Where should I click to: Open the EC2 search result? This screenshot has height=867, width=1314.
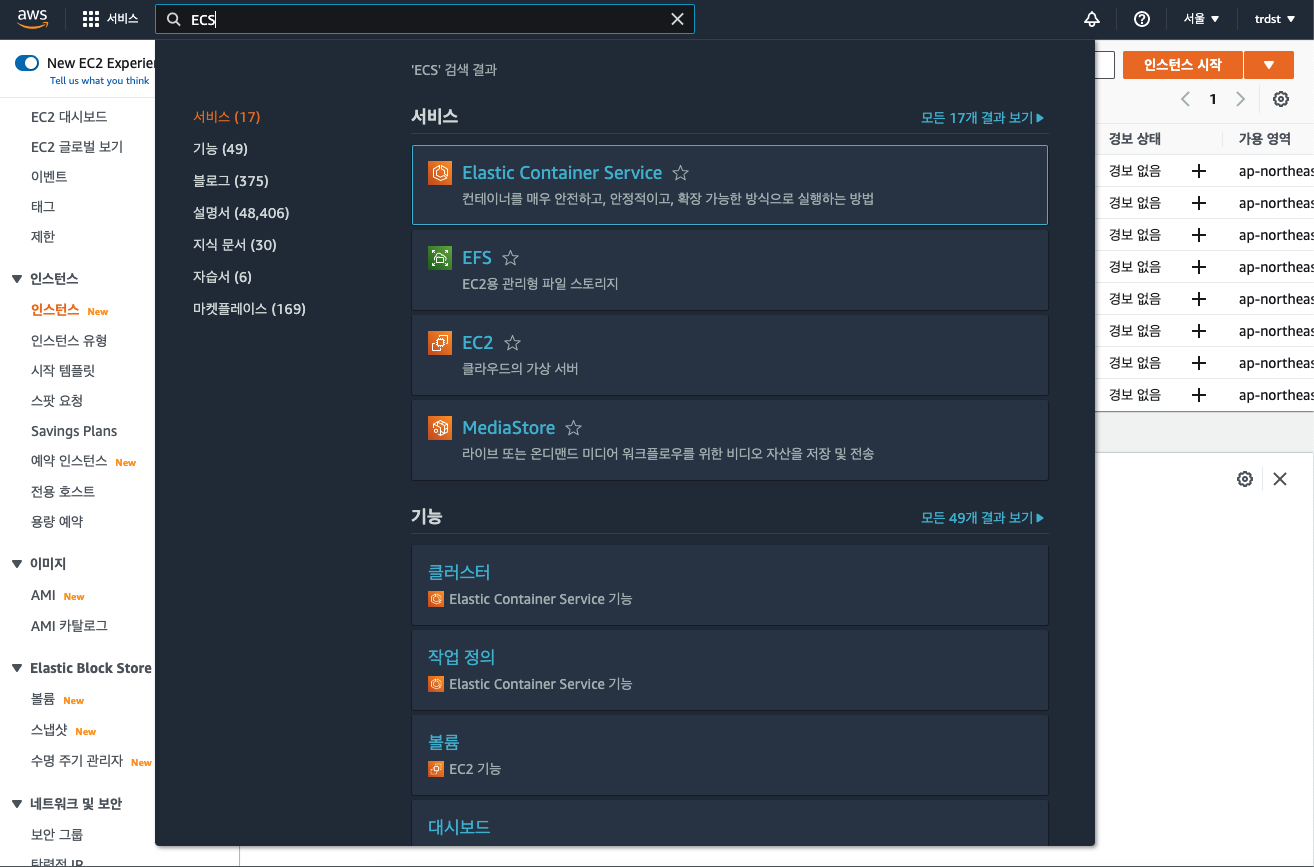tap(730, 355)
